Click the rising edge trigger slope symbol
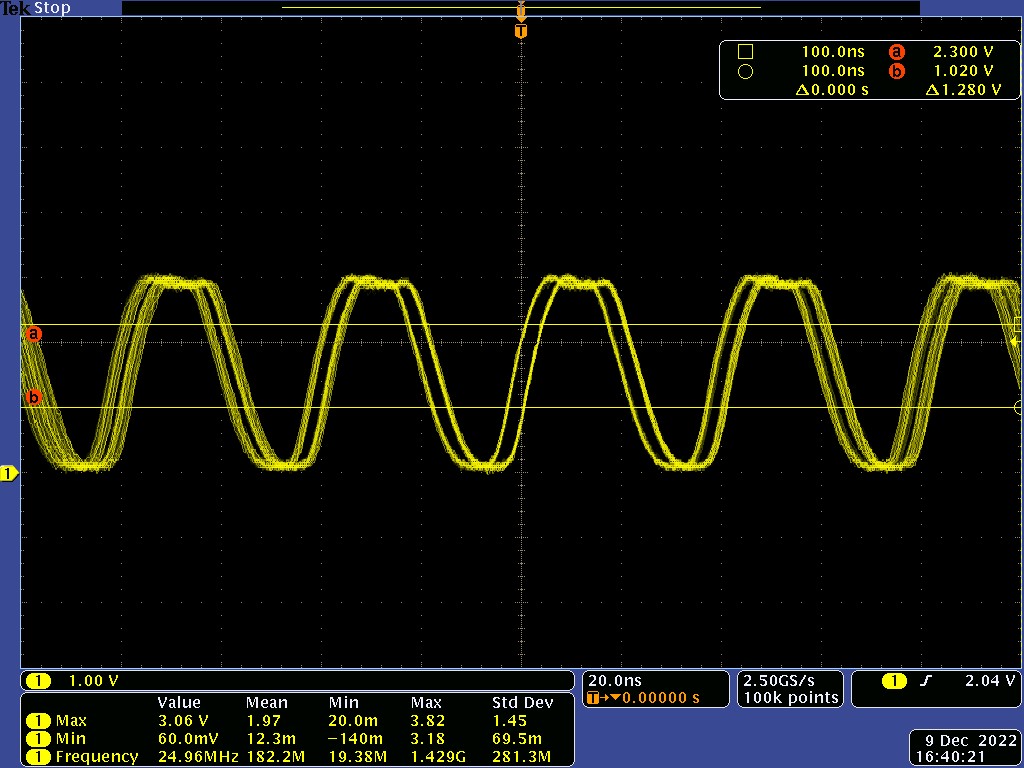The height and width of the screenshot is (768, 1024). 926,681
